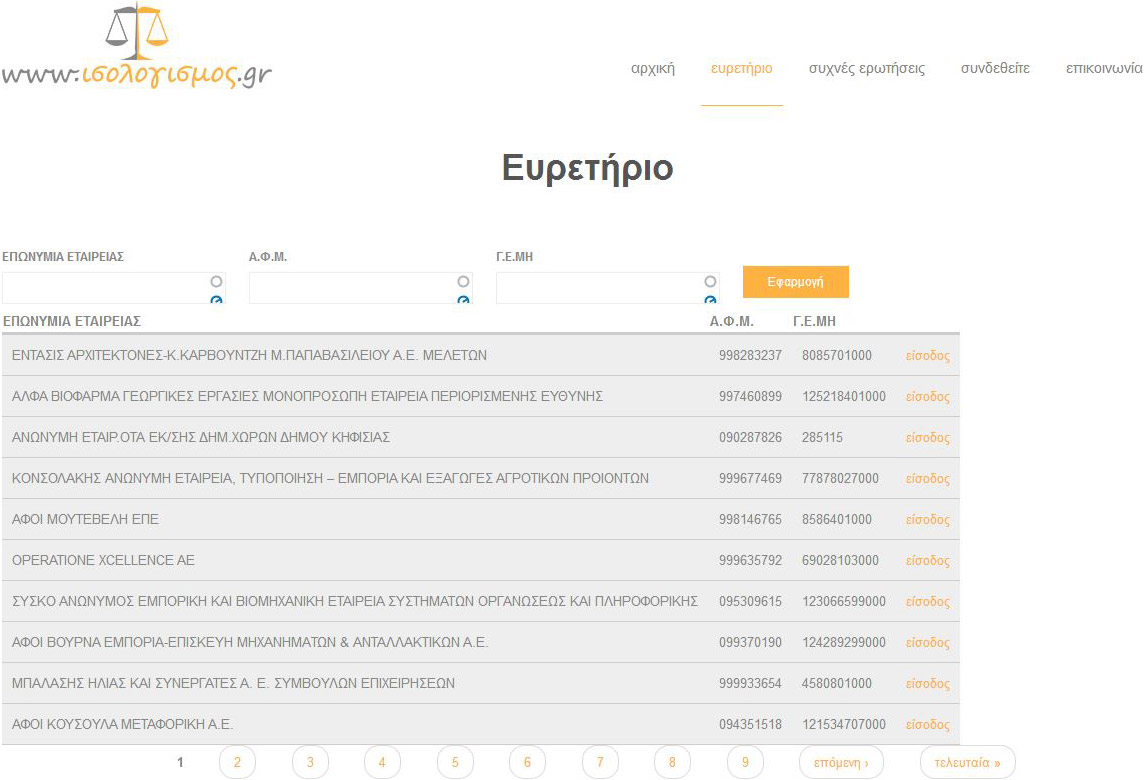Jump to the τελευταία last page
Viewport: 1144px width, 780px height.
tap(967, 763)
